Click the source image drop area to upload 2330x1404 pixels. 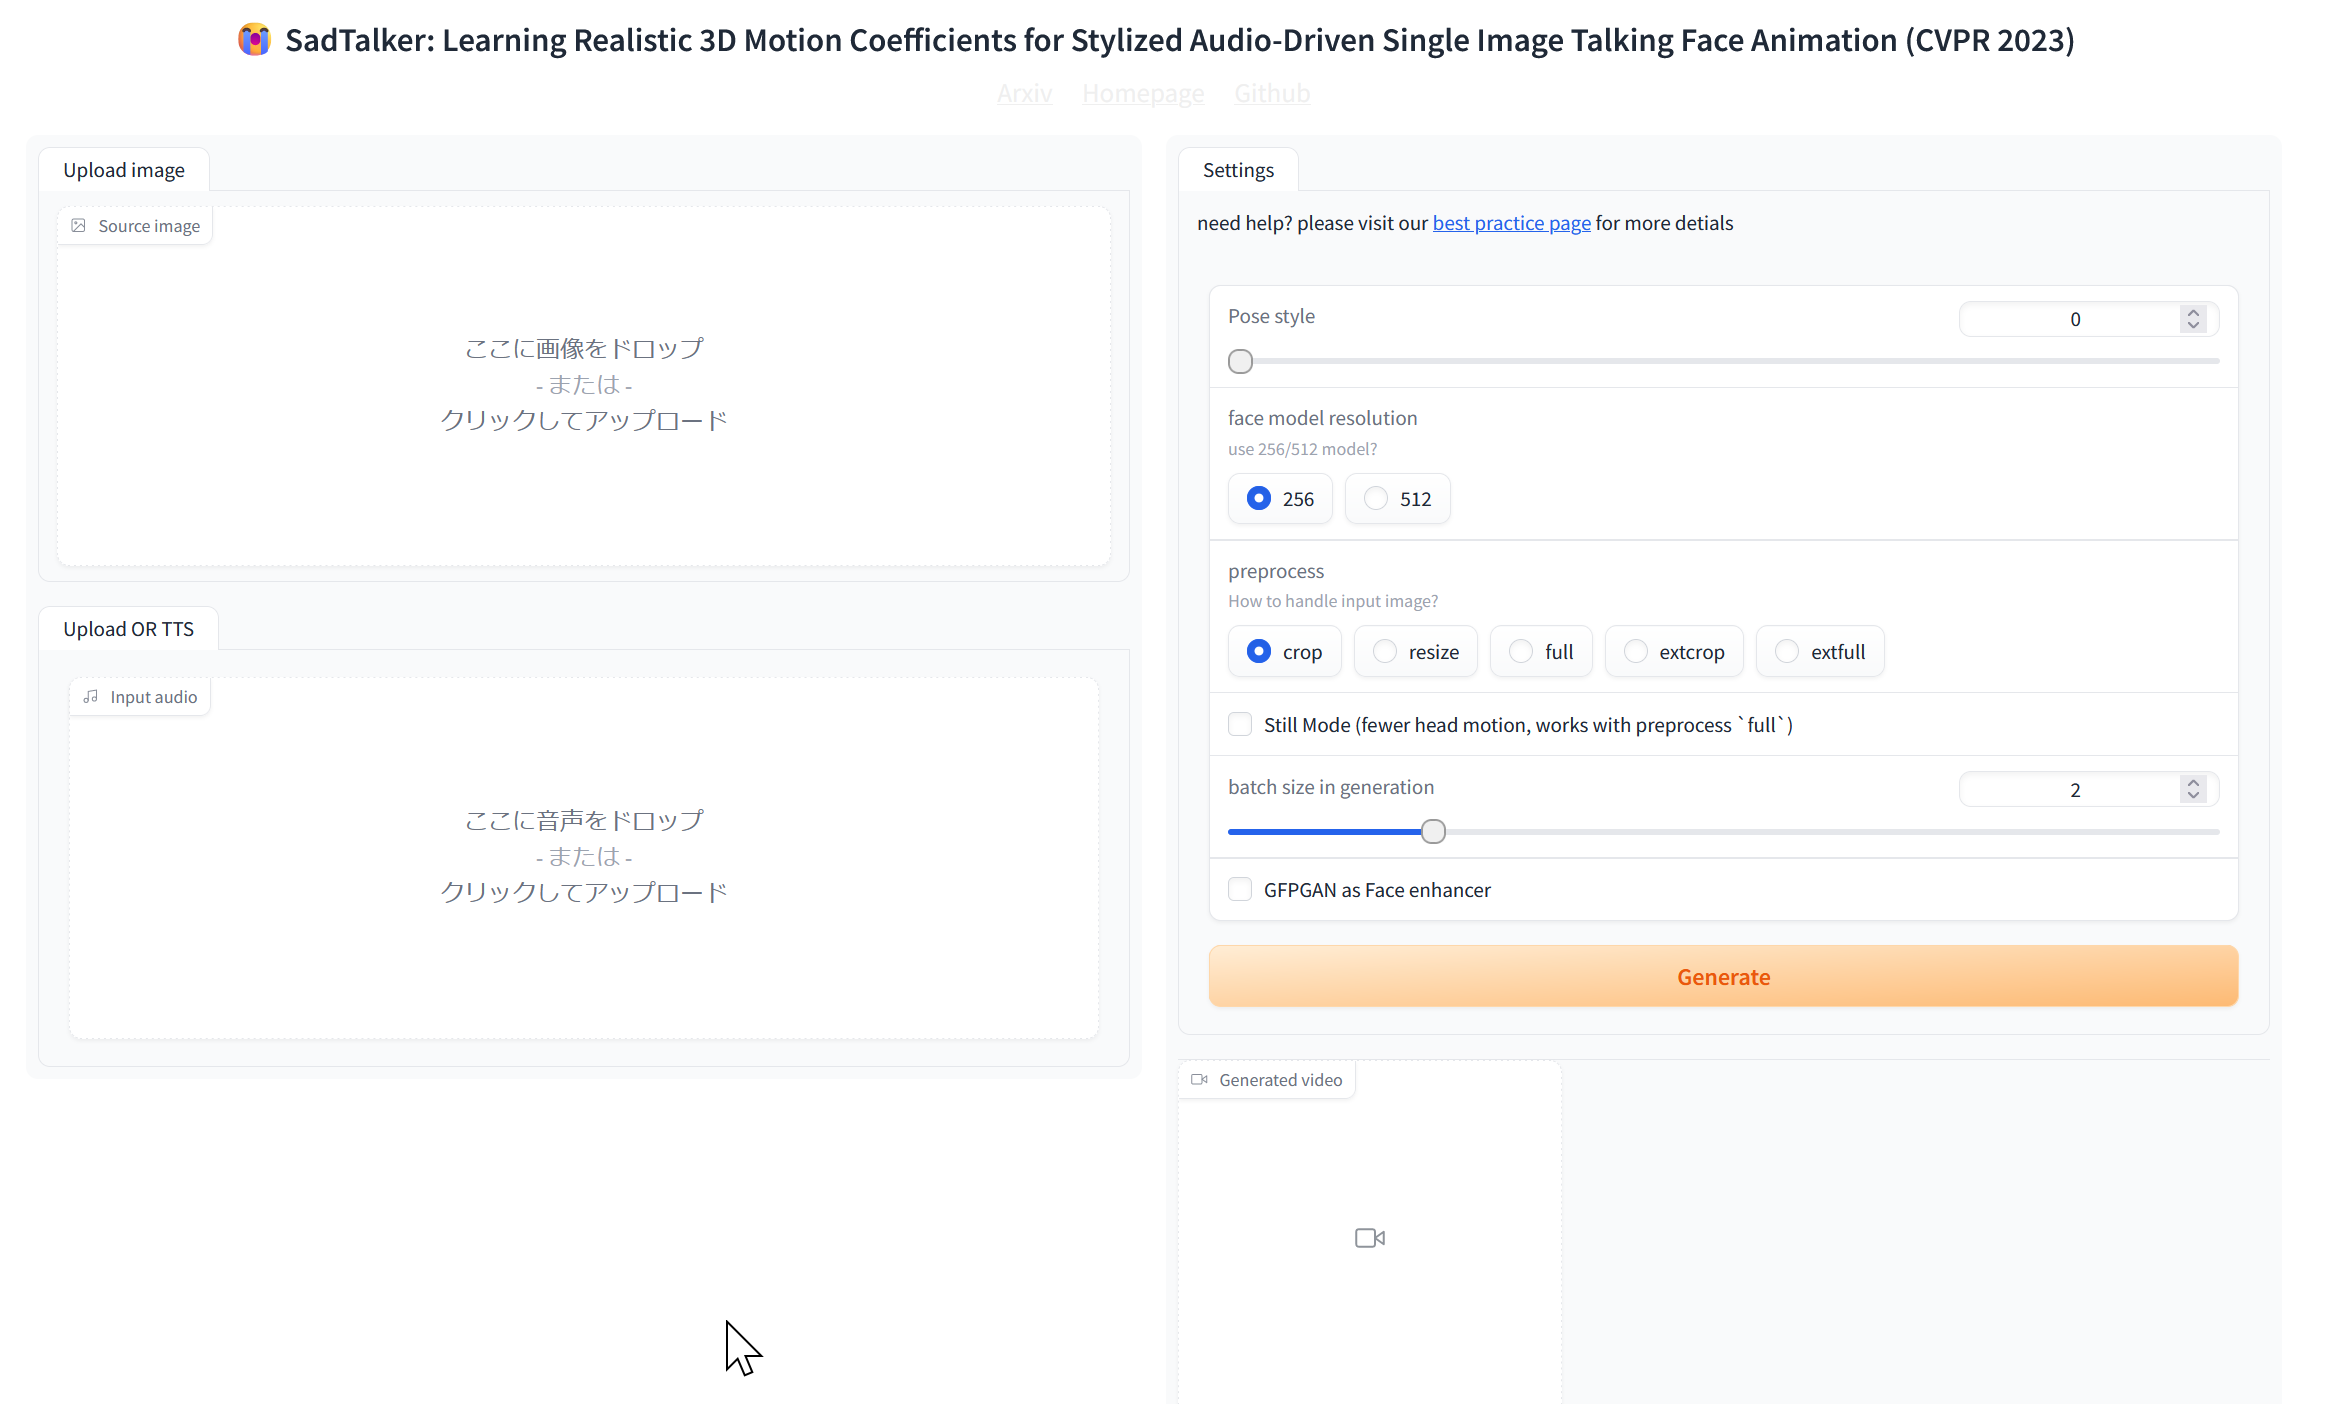[584, 386]
